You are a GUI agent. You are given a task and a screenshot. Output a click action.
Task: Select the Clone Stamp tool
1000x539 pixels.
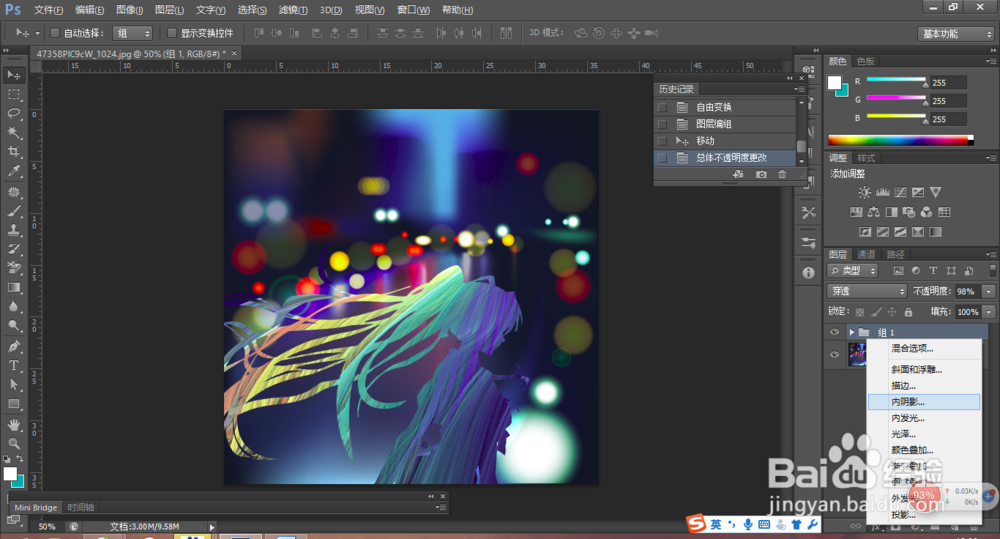pyautogui.click(x=13, y=230)
